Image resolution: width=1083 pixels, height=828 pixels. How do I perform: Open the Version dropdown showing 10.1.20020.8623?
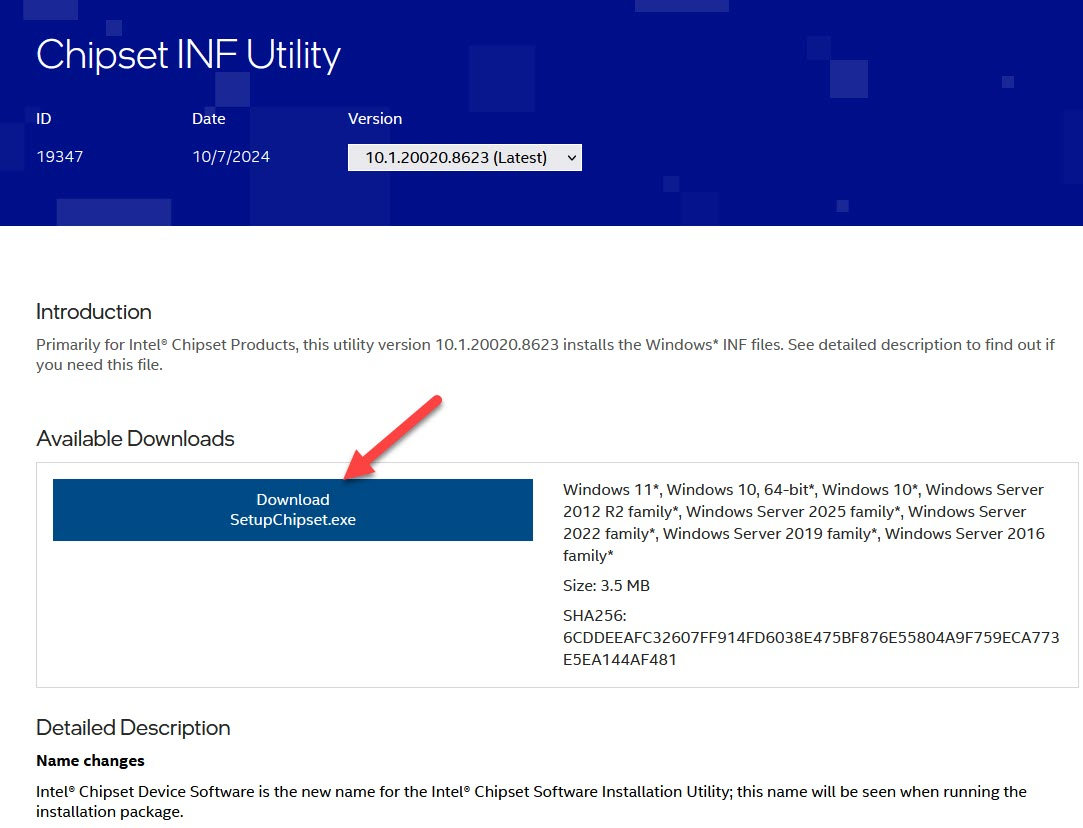point(456,157)
